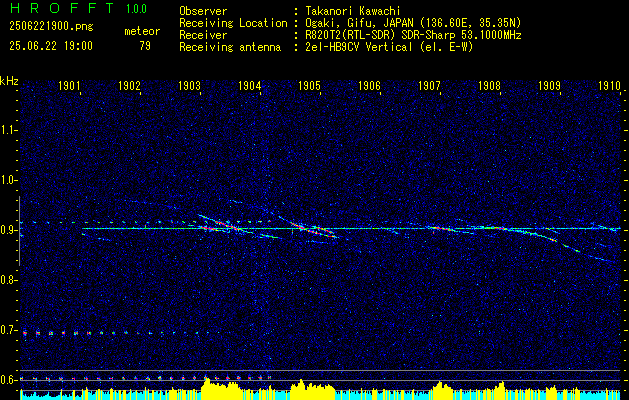Click the 0.7 kHz frequency label
The image size is (629, 400).
click(x=8, y=330)
